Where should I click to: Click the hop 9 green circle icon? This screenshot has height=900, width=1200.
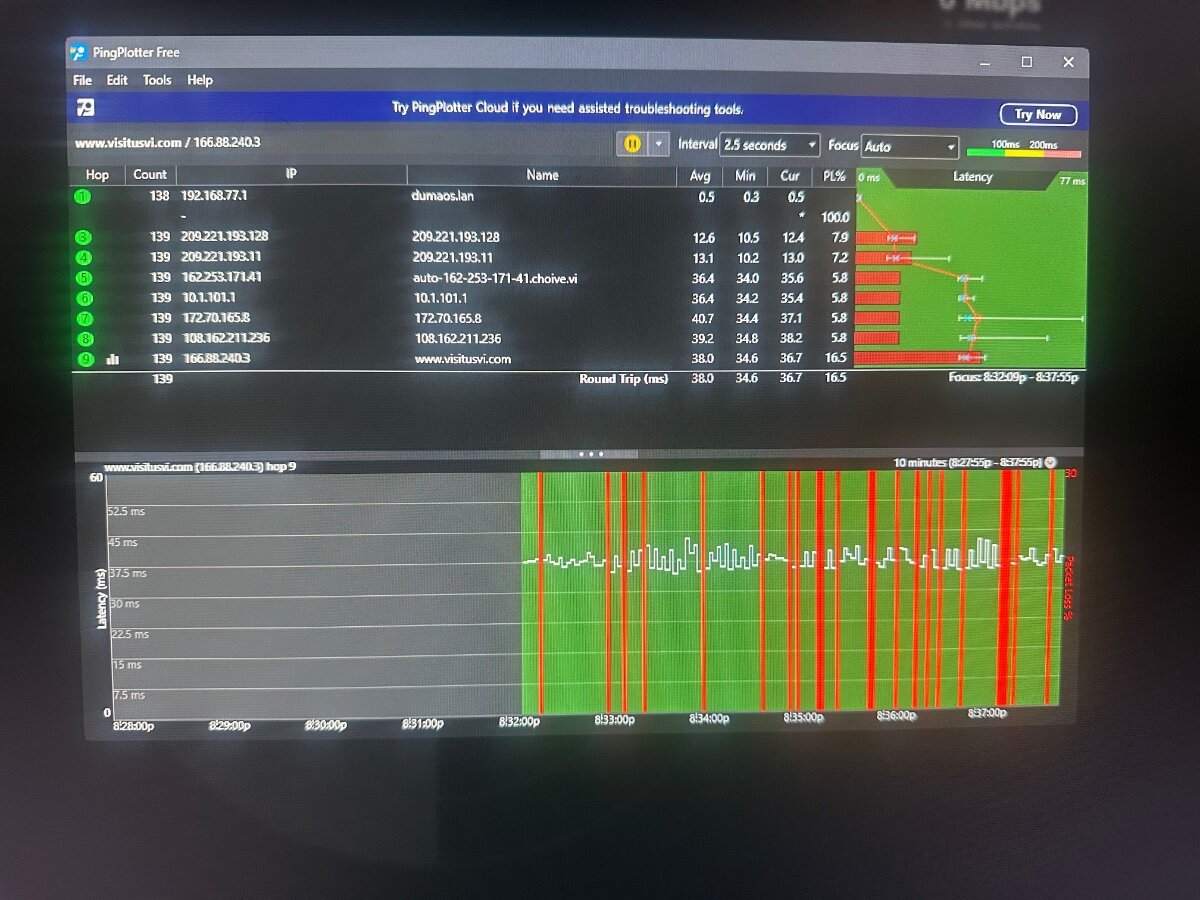point(85,359)
